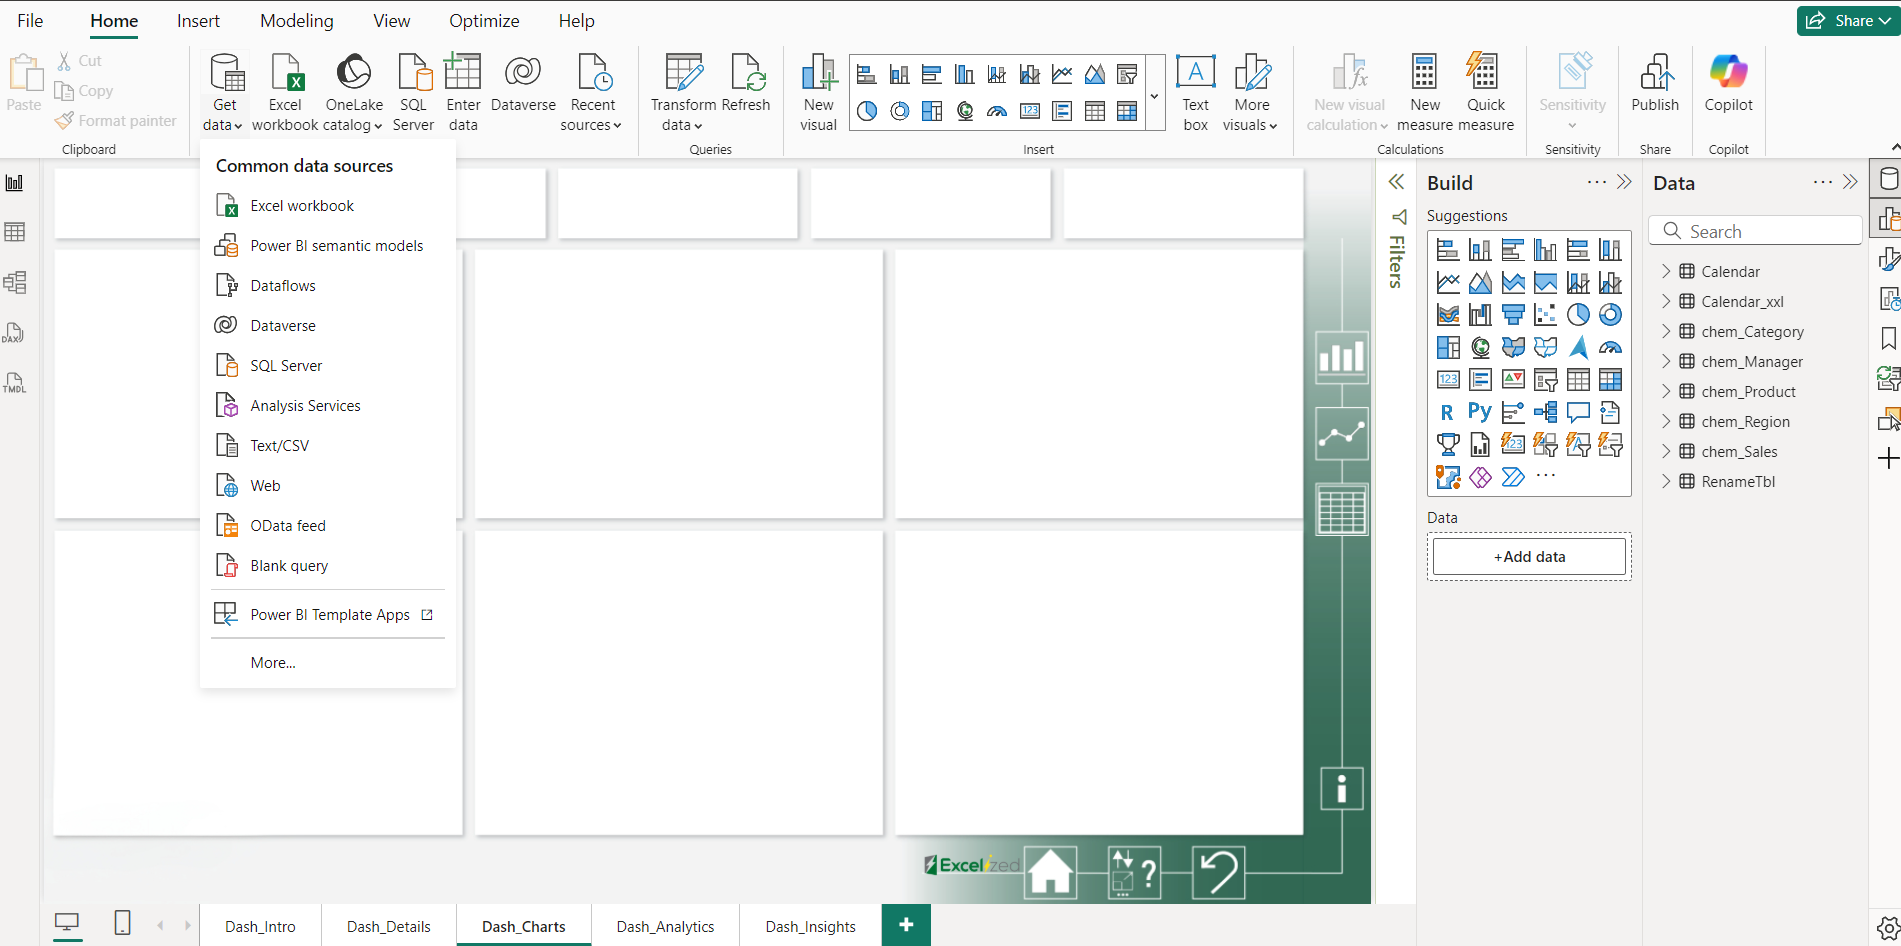Viewport: 1901px width, 946px height.
Task: Choose Analysis Services data source
Action: click(x=328, y=406)
